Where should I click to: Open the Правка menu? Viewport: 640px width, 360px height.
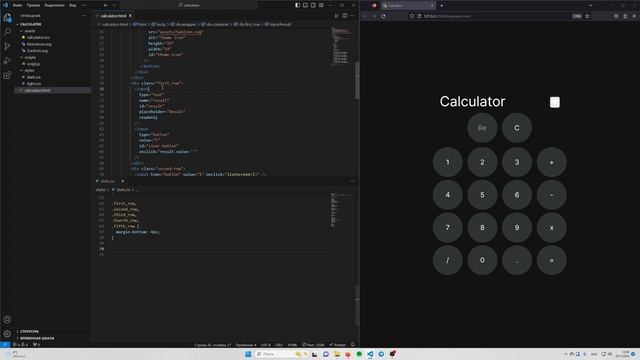[x=33, y=5]
